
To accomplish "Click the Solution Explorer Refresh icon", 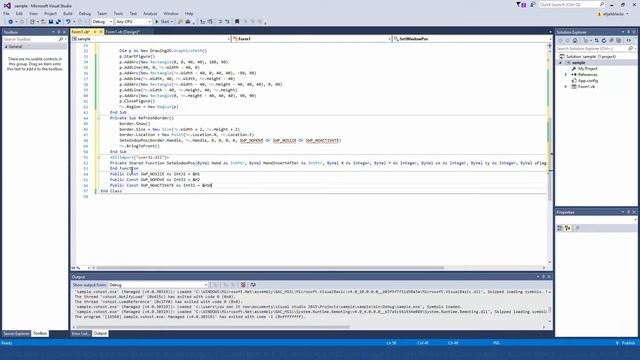I will 604,40.
